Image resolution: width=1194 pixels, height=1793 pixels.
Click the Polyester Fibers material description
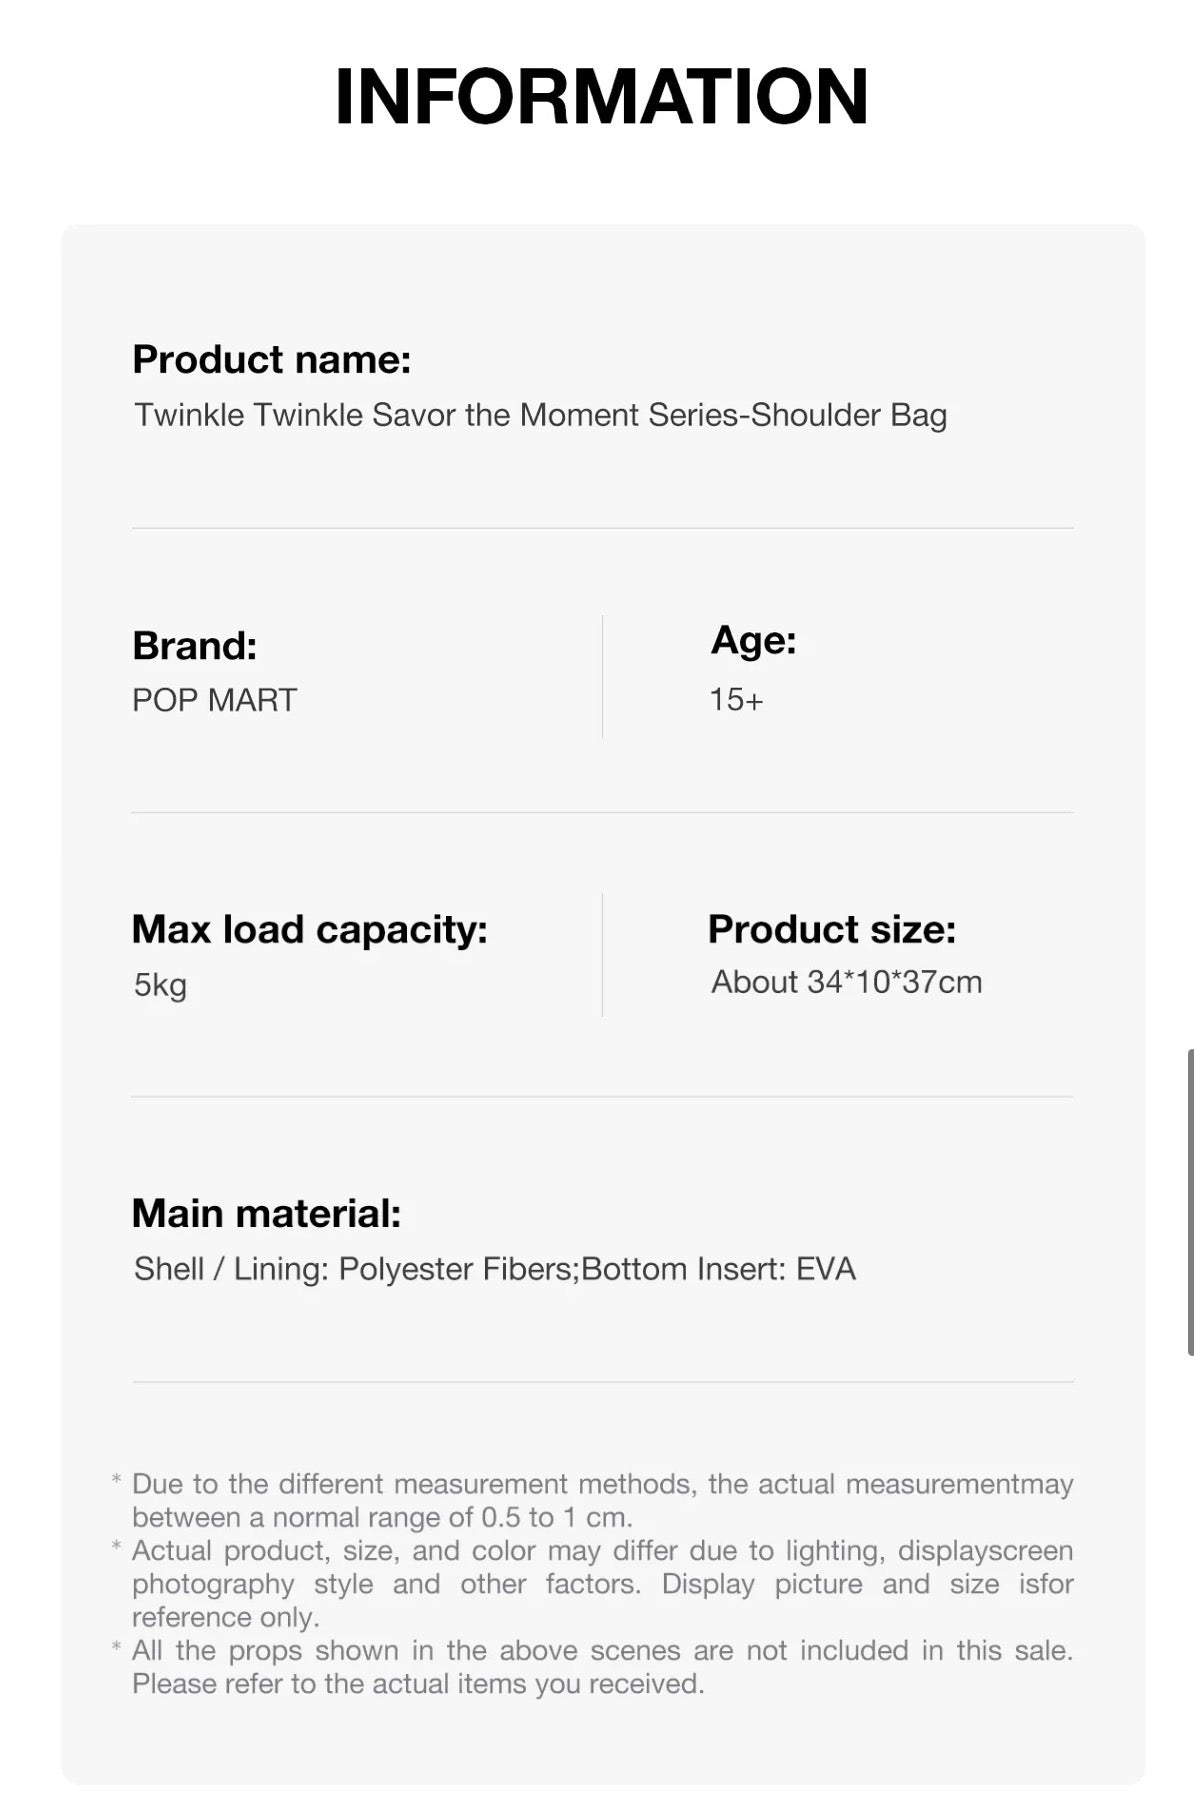point(494,1269)
